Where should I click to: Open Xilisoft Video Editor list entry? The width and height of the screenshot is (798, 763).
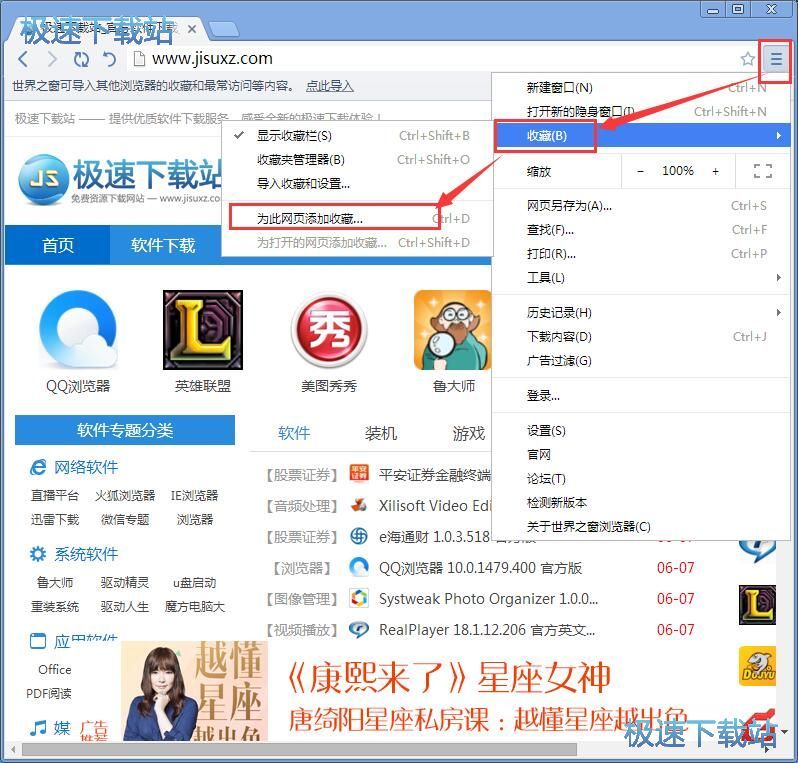[x=435, y=506]
